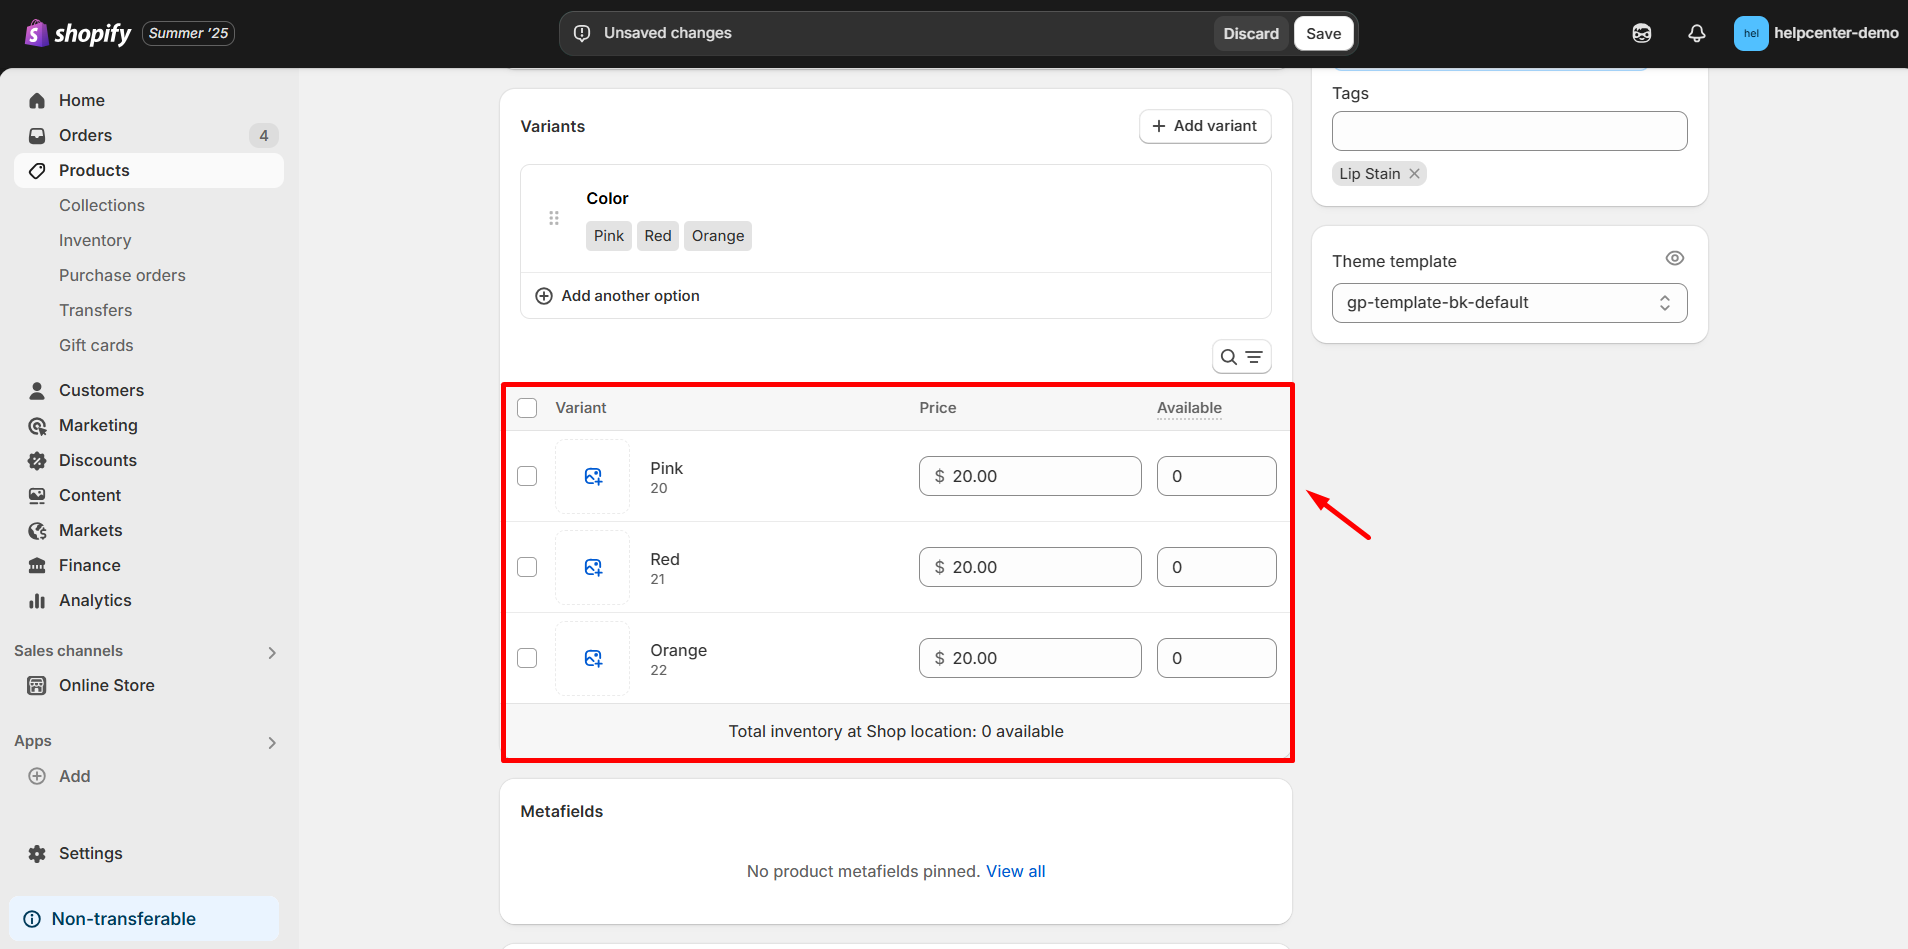
Task: Save the unsaved changes
Action: pos(1322,33)
